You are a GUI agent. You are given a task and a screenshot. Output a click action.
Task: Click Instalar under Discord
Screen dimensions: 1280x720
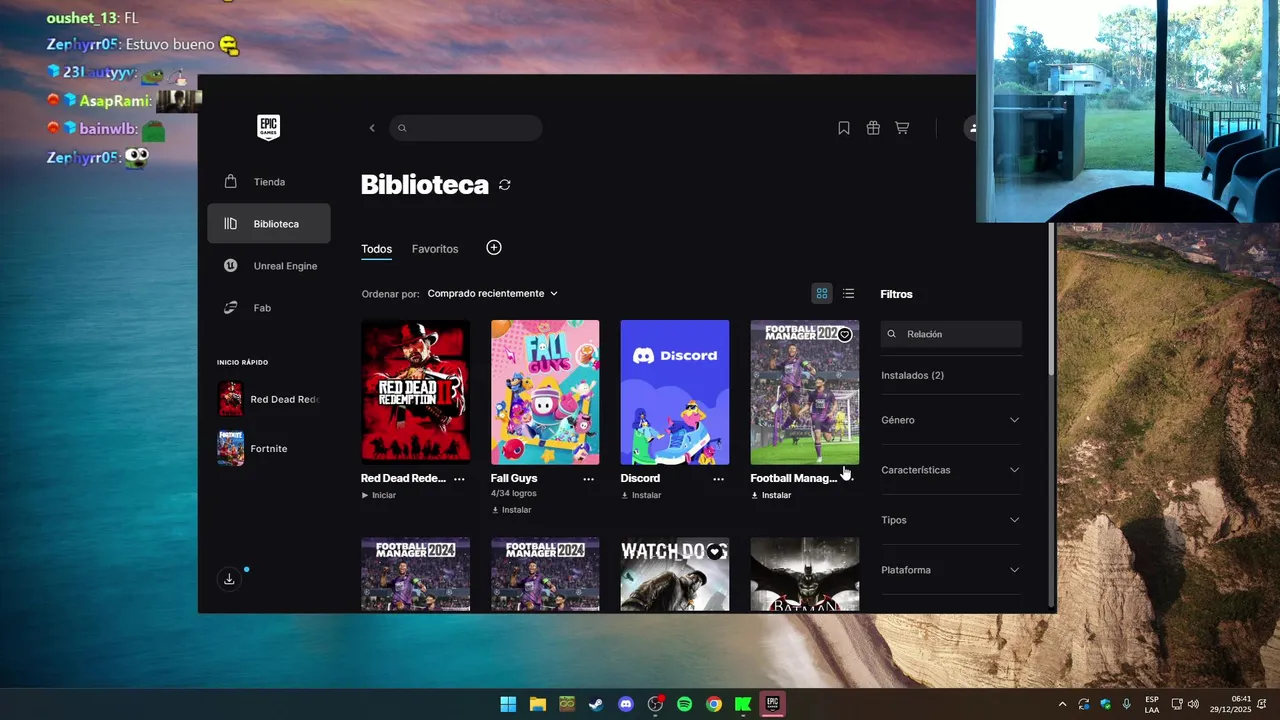[x=642, y=495]
